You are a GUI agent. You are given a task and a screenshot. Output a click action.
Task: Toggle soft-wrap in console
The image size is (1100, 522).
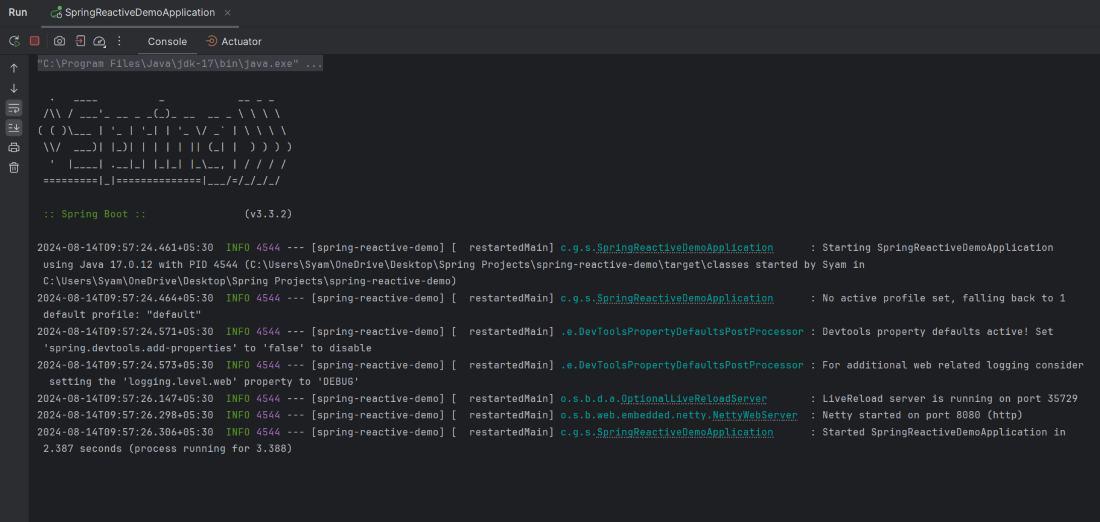pyautogui.click(x=14, y=108)
